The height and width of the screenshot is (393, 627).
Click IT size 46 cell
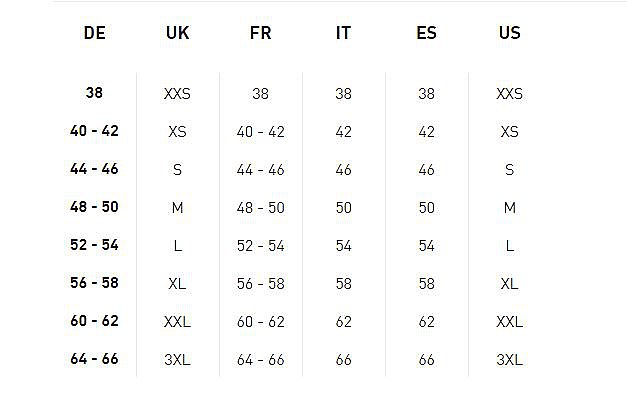(343, 170)
